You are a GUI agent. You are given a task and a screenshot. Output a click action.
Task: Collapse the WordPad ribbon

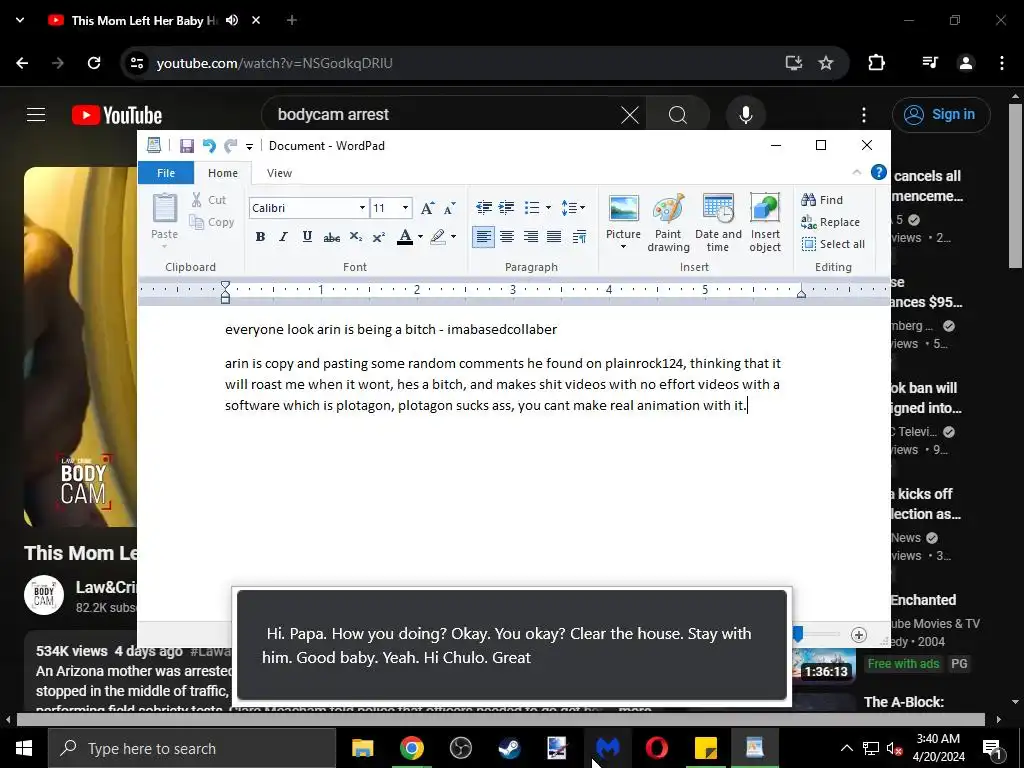tap(857, 172)
